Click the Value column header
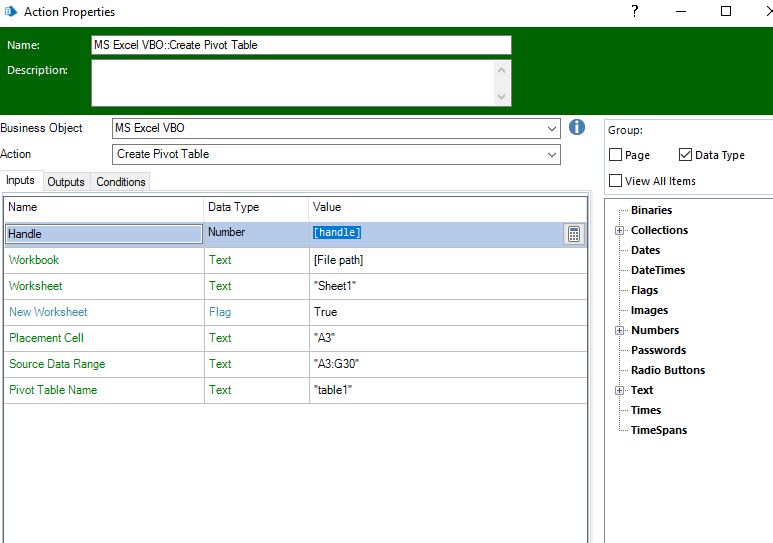 (448, 207)
